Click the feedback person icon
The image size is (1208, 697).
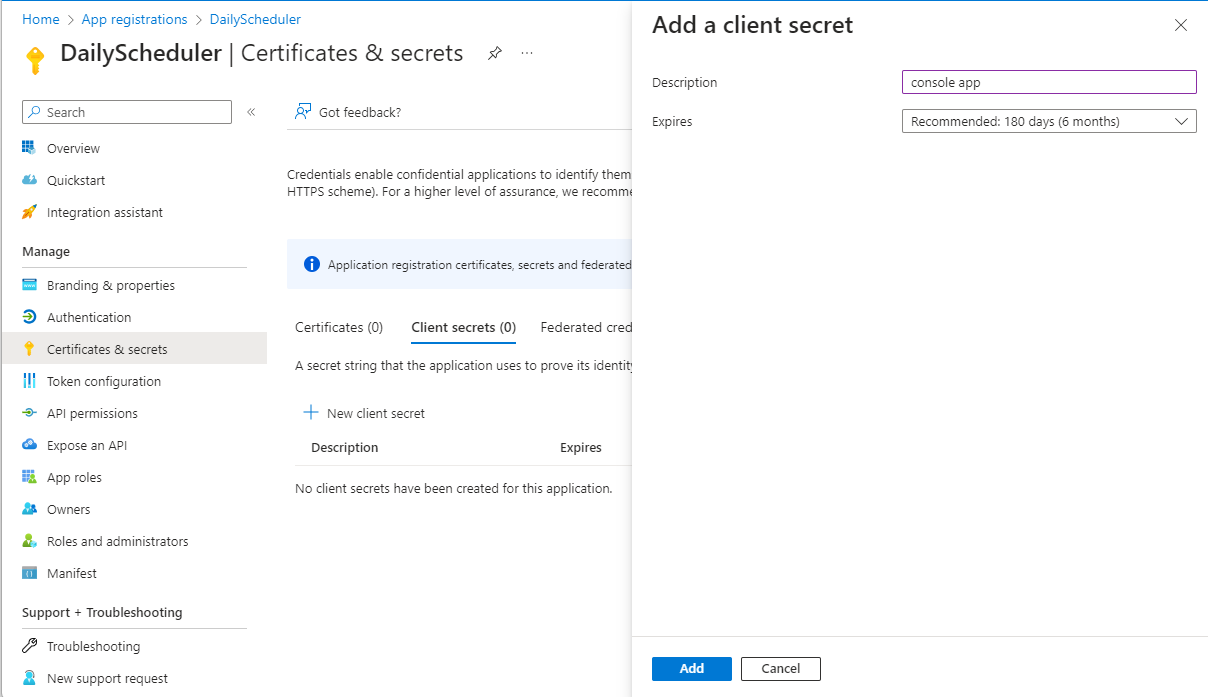point(303,112)
